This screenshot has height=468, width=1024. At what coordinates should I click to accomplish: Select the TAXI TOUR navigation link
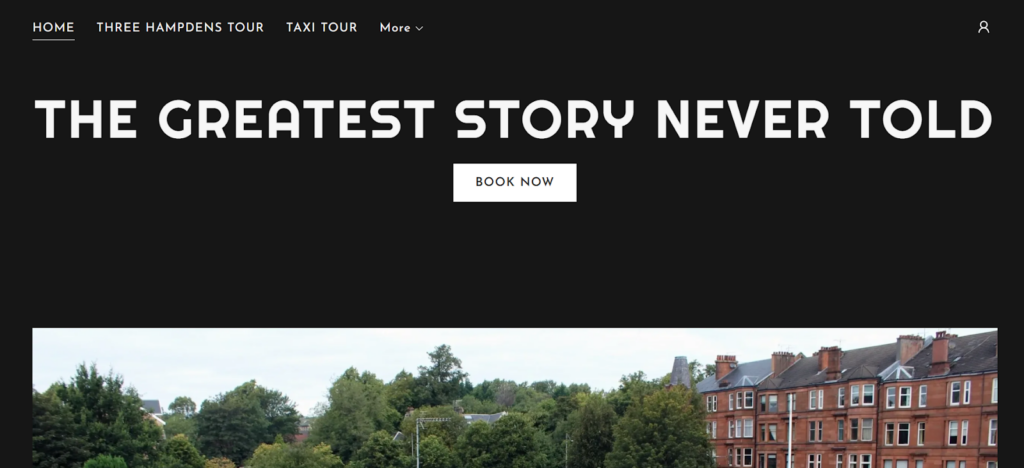point(321,27)
